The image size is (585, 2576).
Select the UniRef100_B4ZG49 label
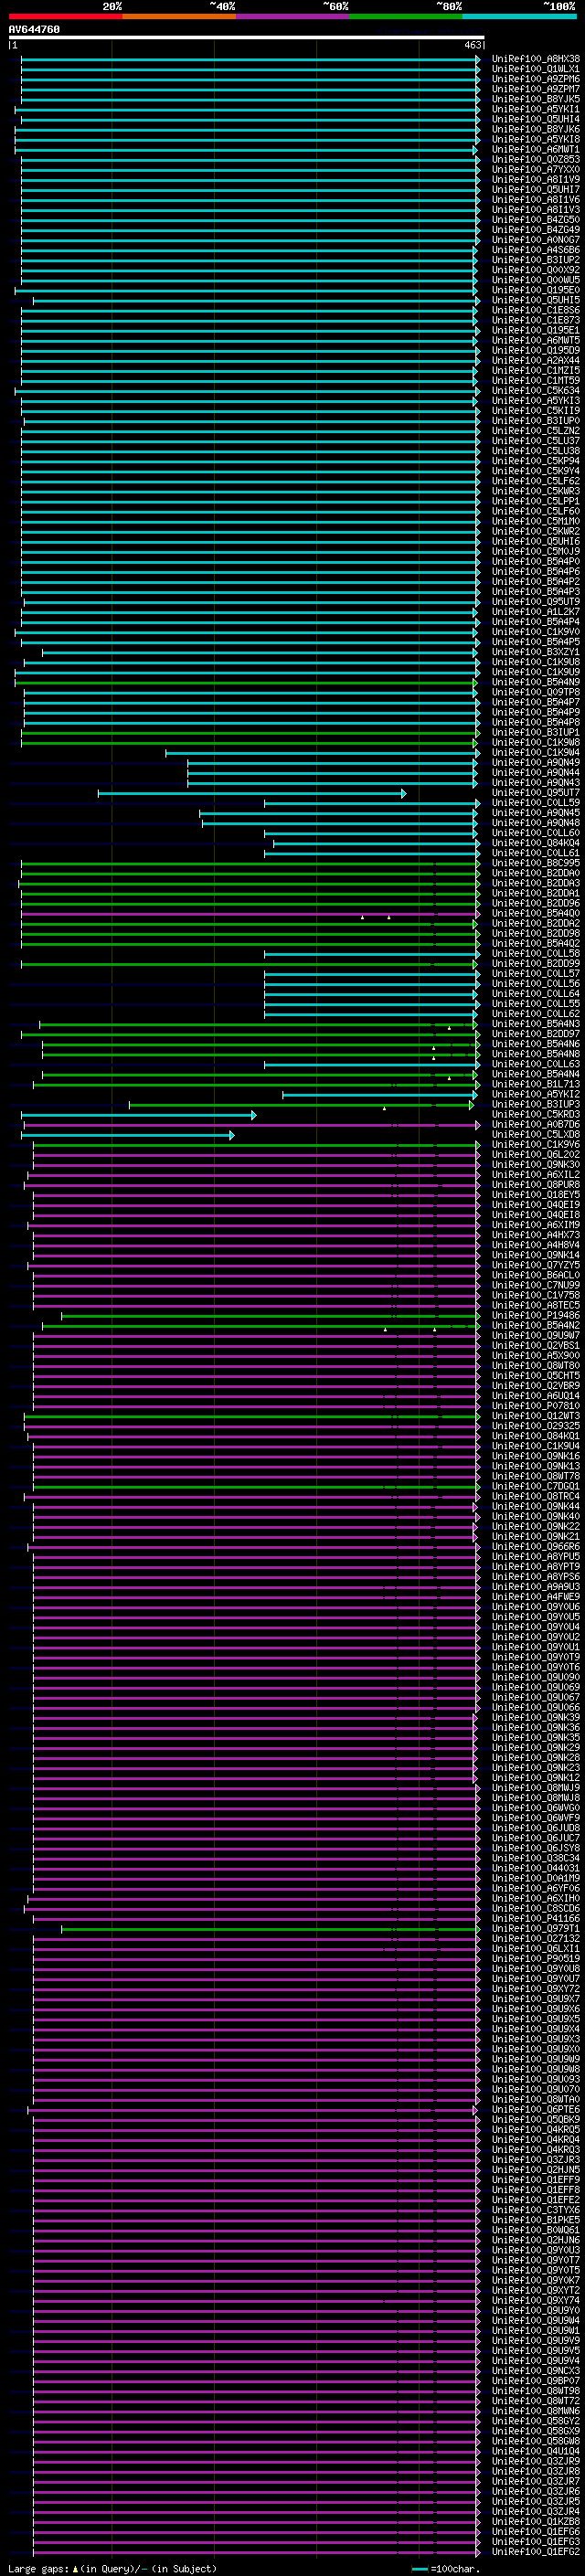tap(536, 230)
